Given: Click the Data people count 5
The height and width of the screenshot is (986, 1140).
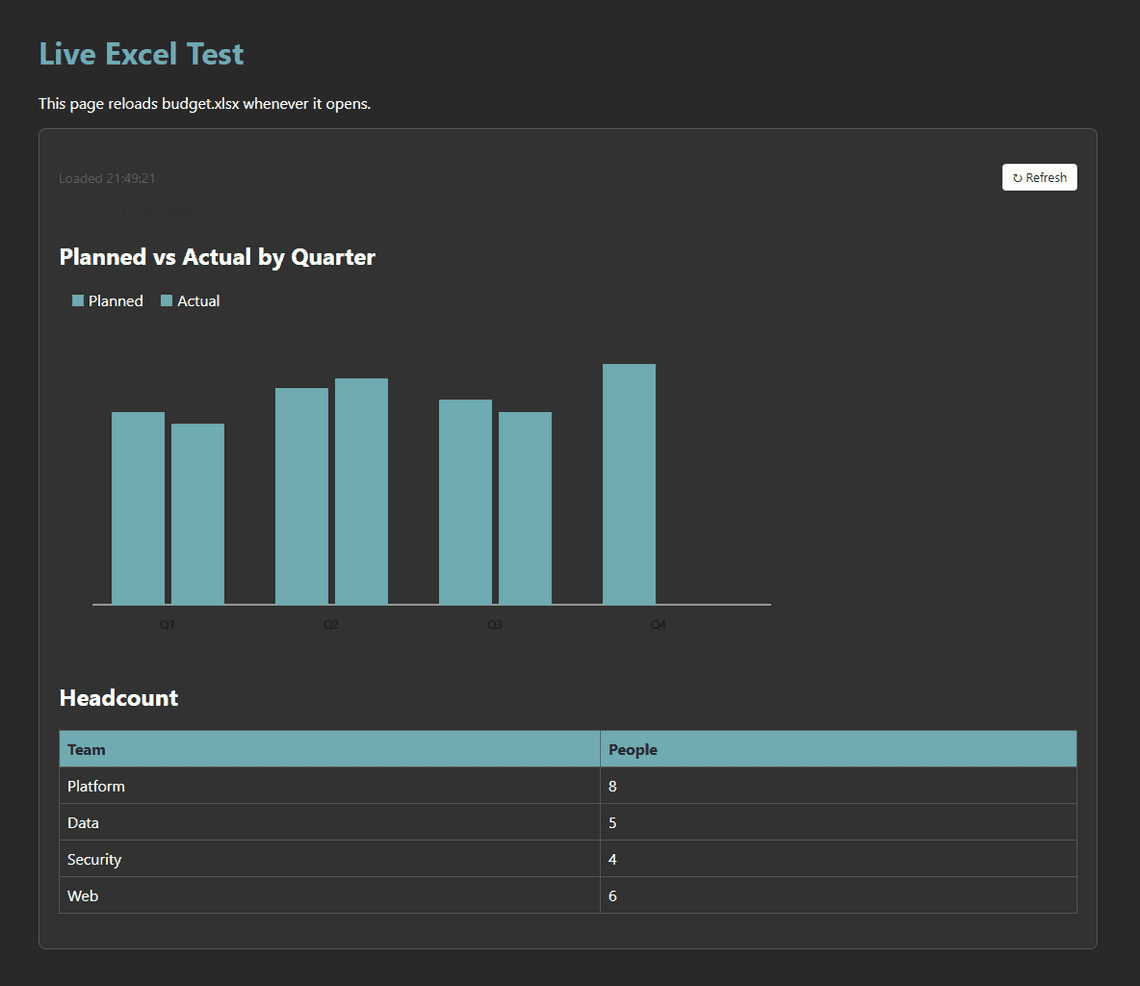Looking at the screenshot, I should point(838,822).
